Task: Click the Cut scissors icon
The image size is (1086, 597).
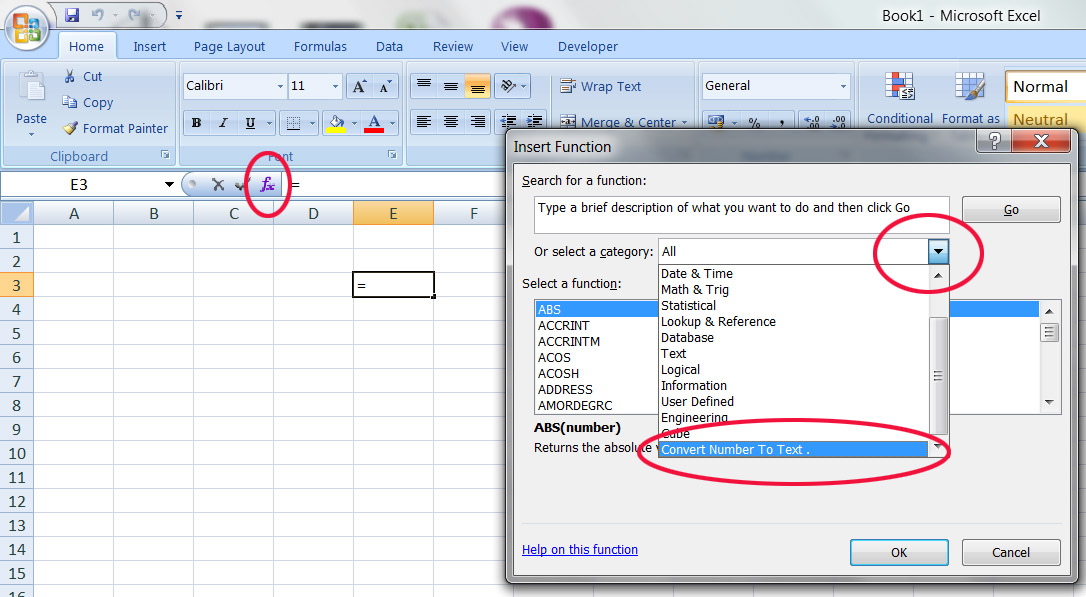Action: [x=70, y=76]
